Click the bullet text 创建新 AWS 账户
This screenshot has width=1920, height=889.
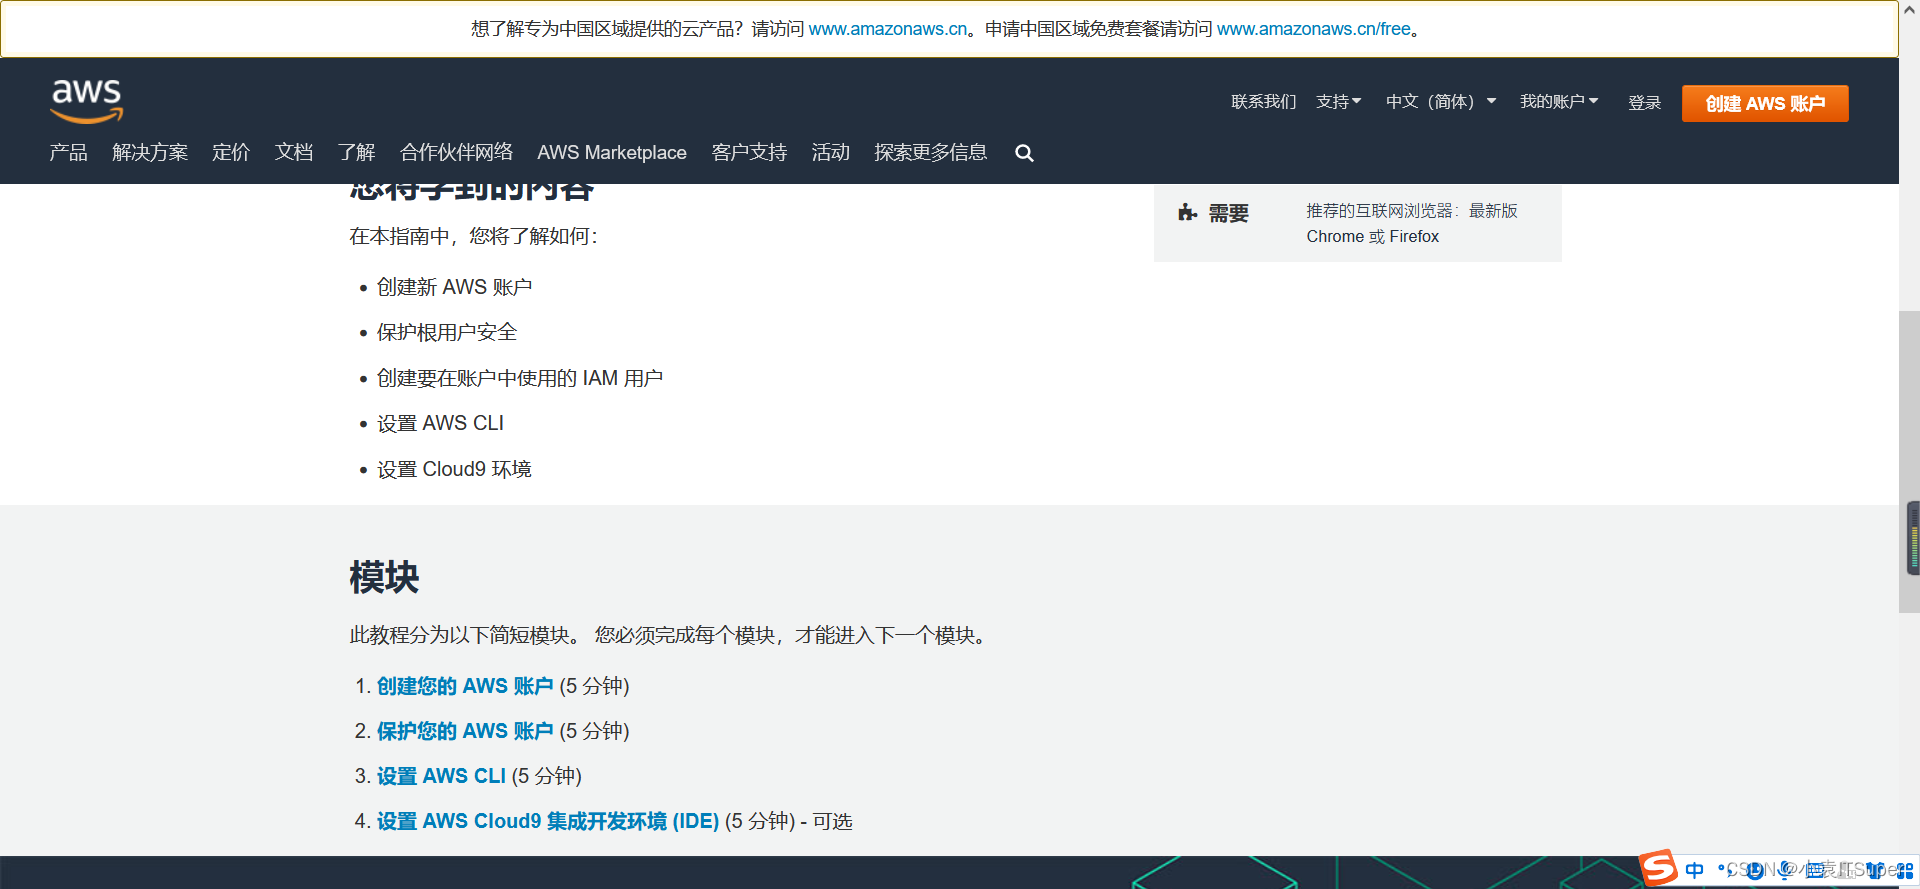[454, 287]
